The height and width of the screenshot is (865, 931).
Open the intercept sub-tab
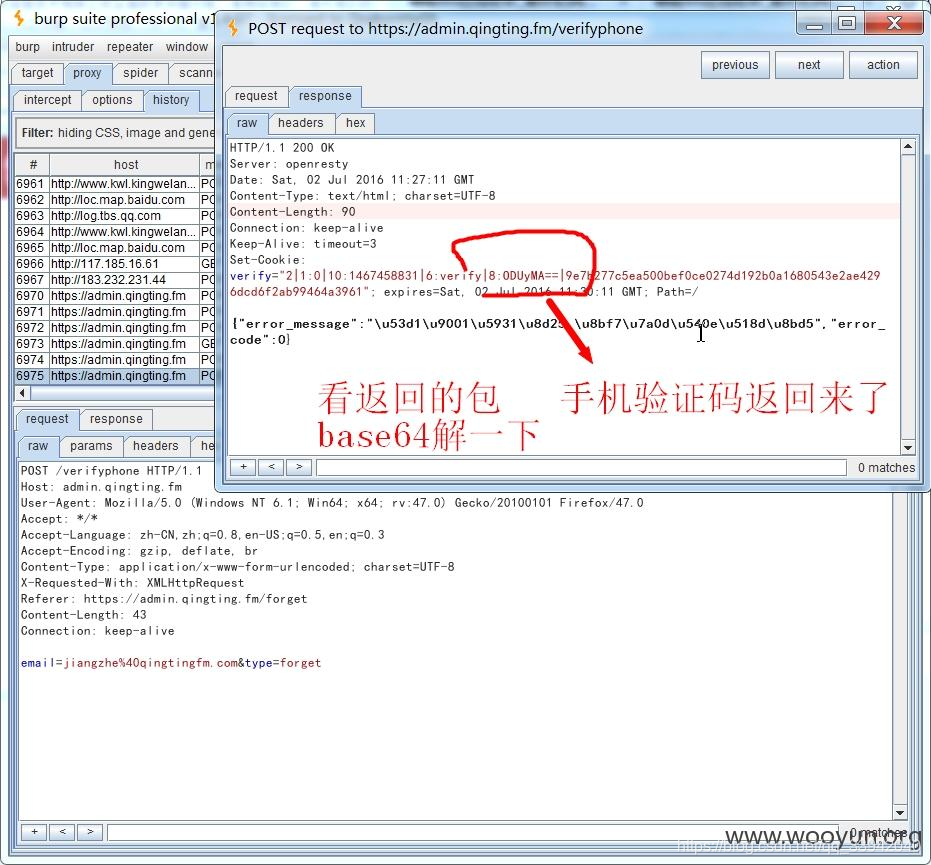pos(48,100)
